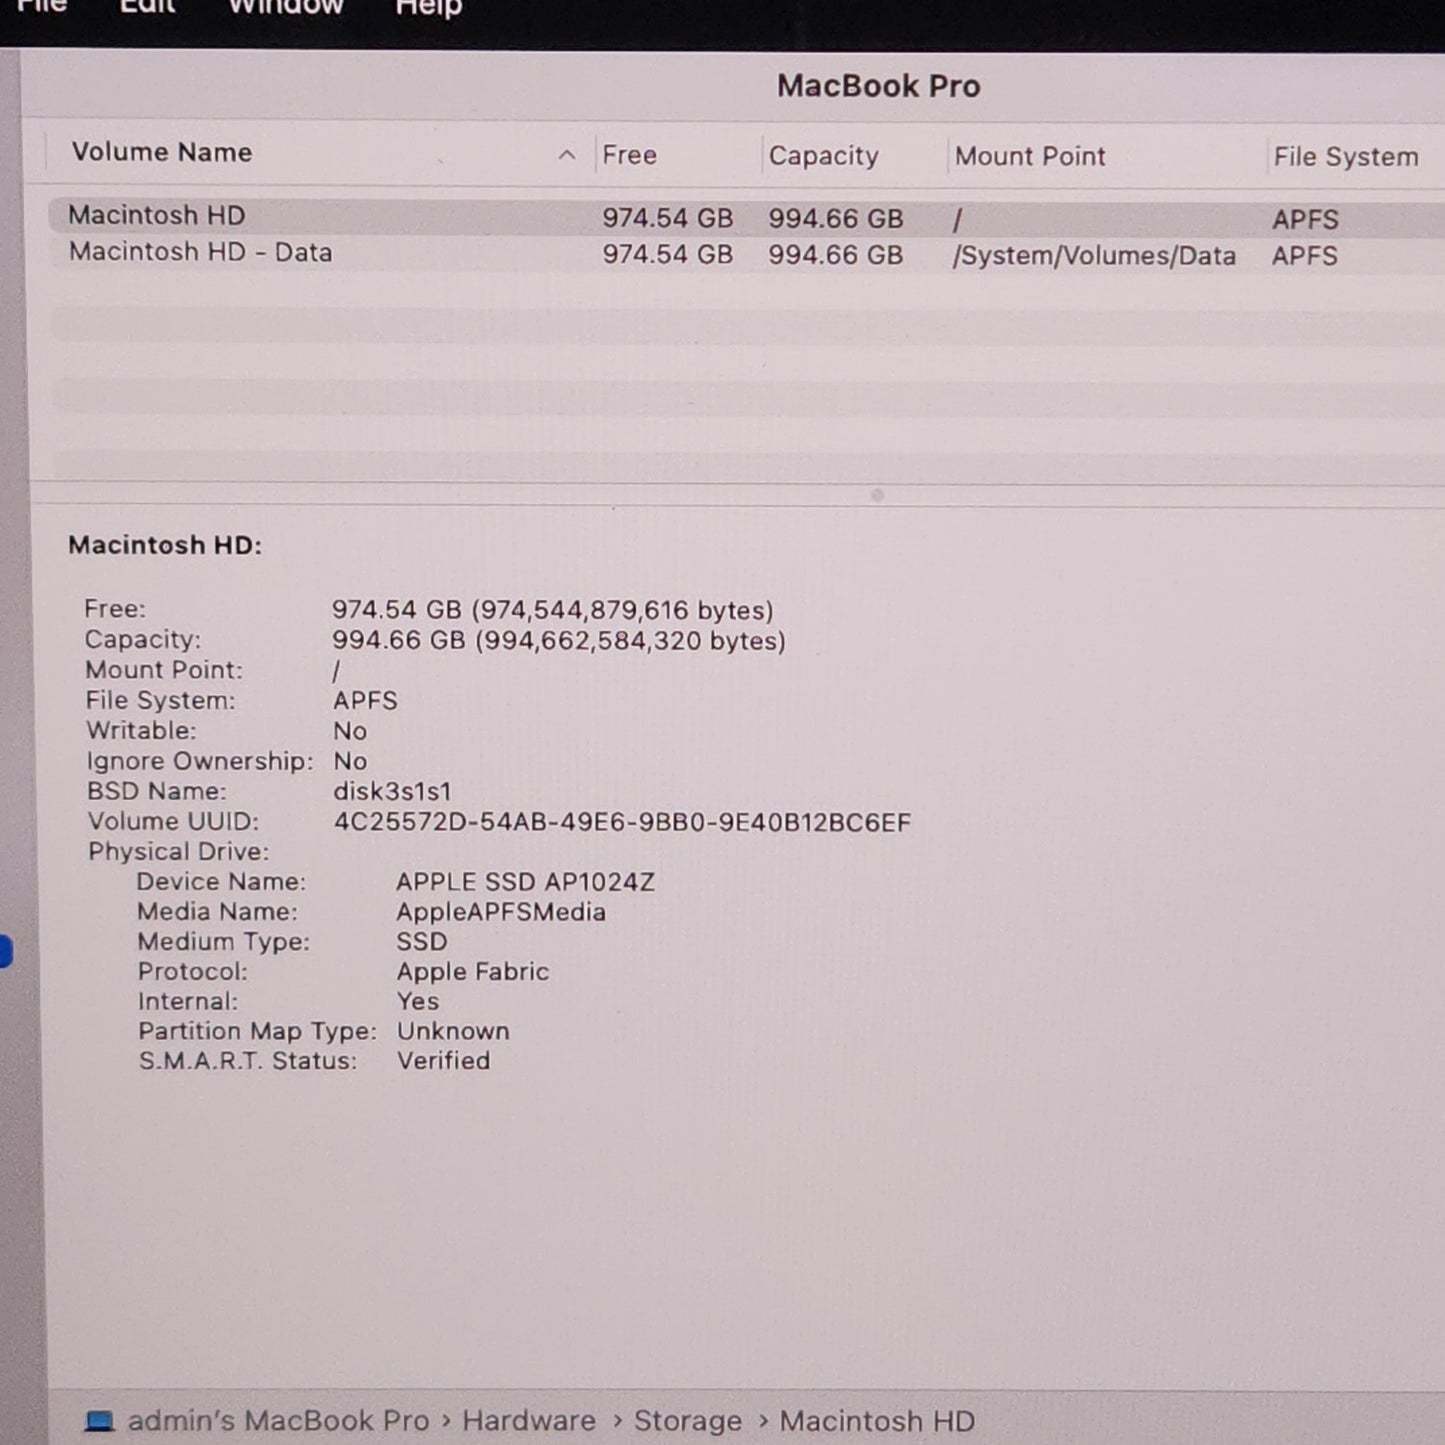Open the Edit menu
The height and width of the screenshot is (1445, 1445).
tap(146, 8)
